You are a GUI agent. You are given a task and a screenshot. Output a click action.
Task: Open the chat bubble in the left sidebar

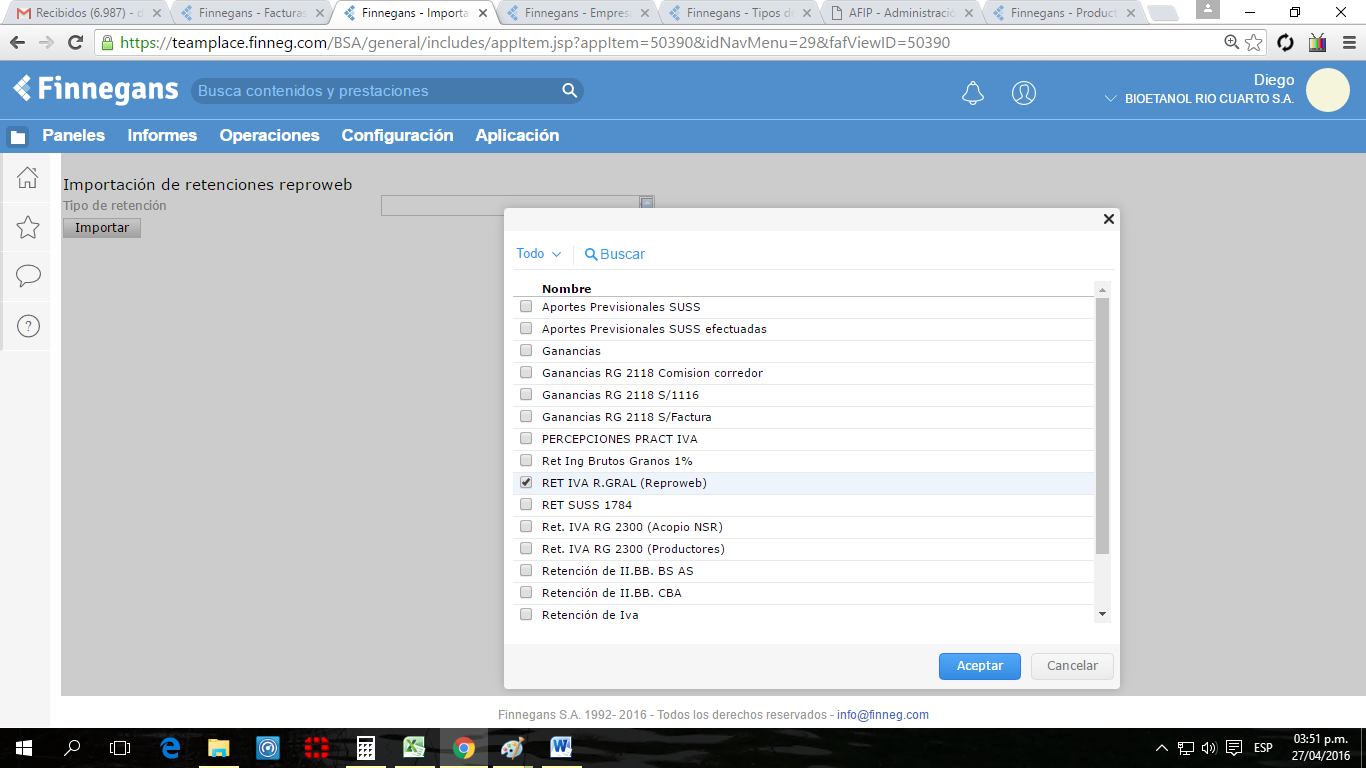click(28, 276)
